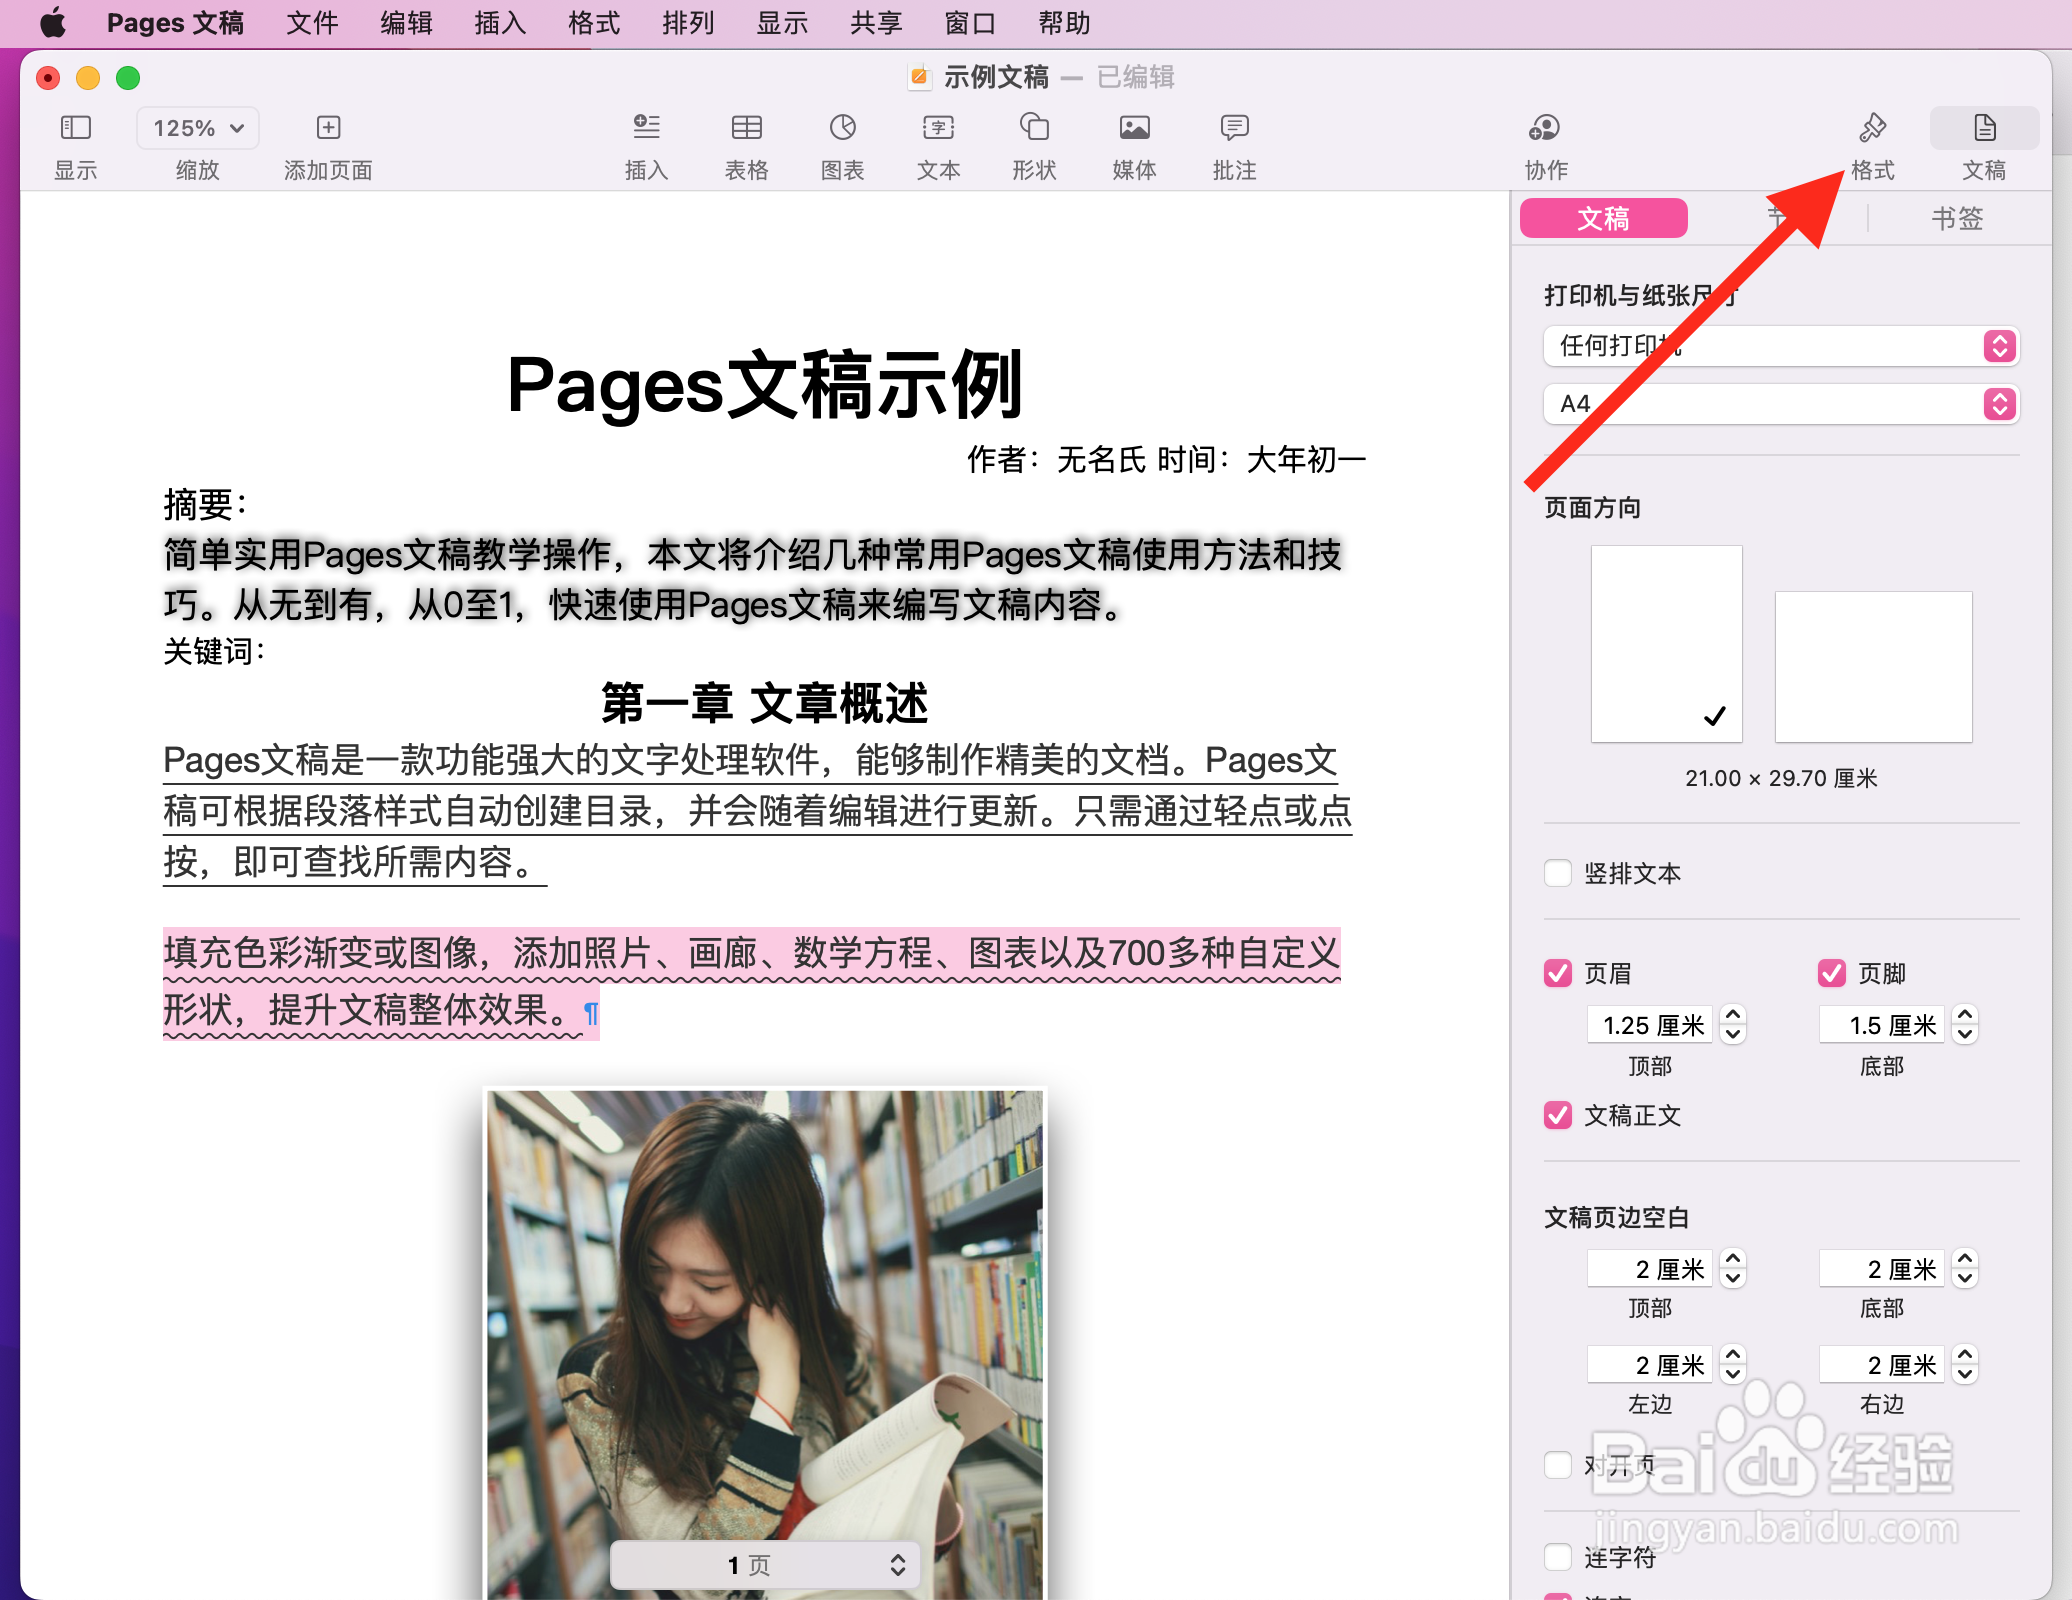Viewport: 2072px width, 1600px height.
Task: Click the 形状 shape toolbar icon
Action: pyautogui.click(x=1034, y=127)
